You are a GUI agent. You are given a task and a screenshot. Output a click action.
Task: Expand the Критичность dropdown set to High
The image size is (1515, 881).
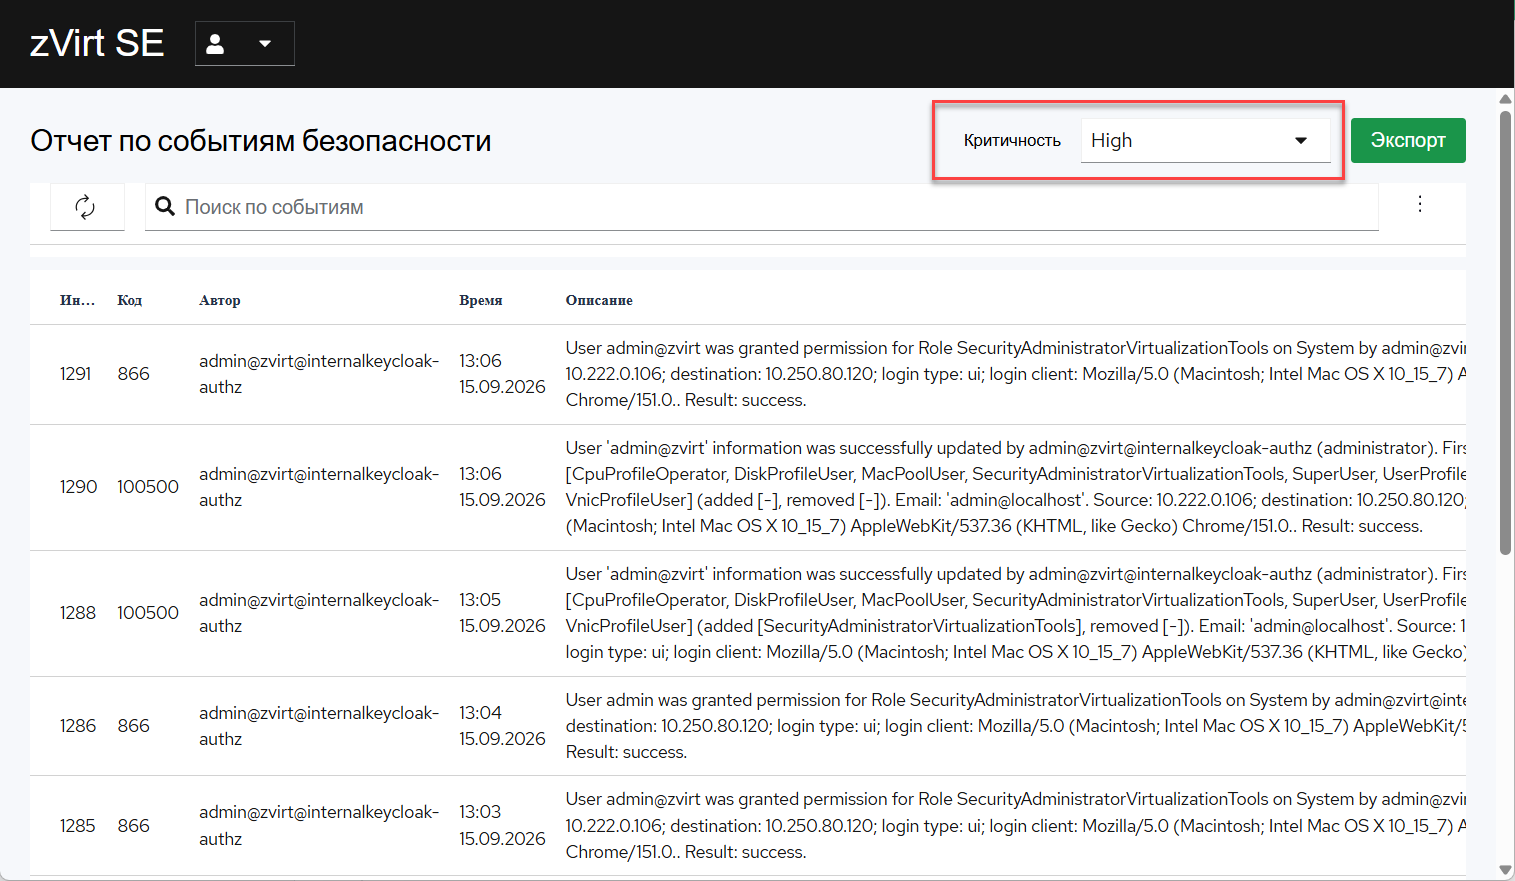pyautogui.click(x=1205, y=141)
